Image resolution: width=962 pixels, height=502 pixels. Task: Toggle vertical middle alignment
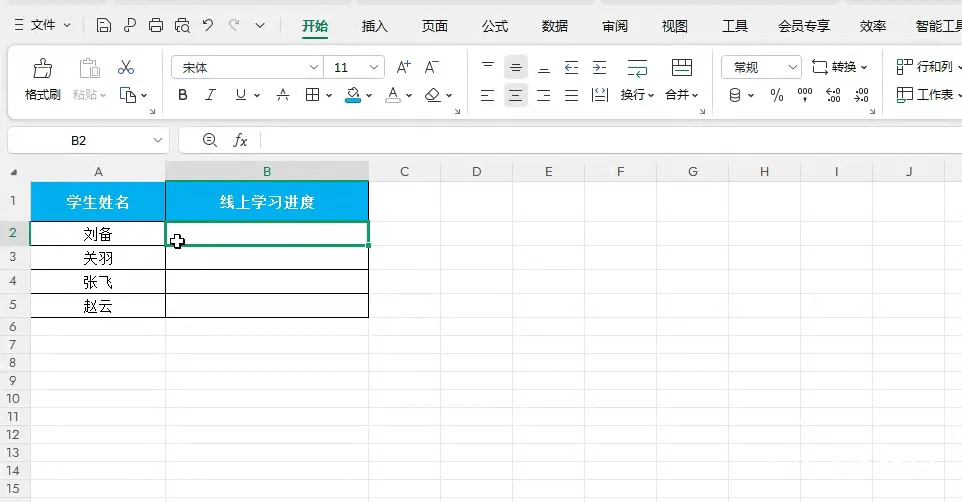pos(515,67)
